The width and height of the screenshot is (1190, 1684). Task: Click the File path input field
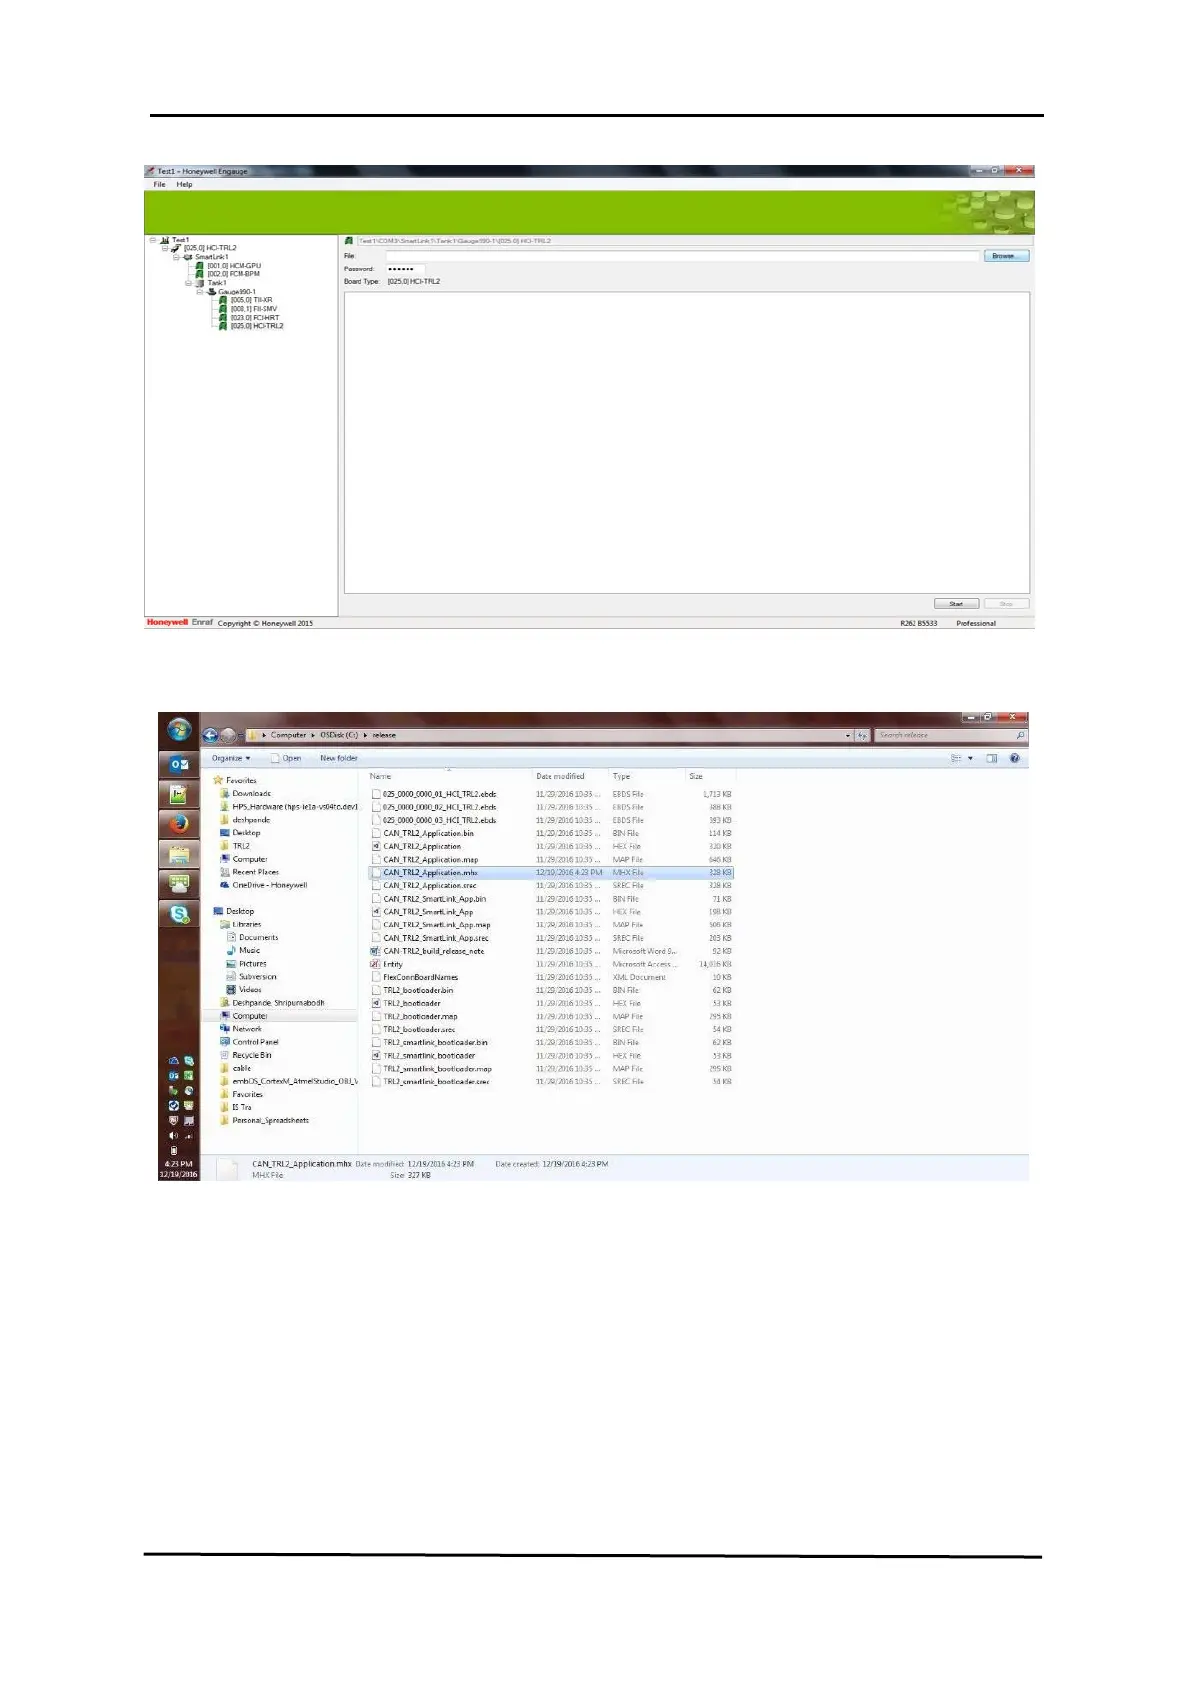681,257
